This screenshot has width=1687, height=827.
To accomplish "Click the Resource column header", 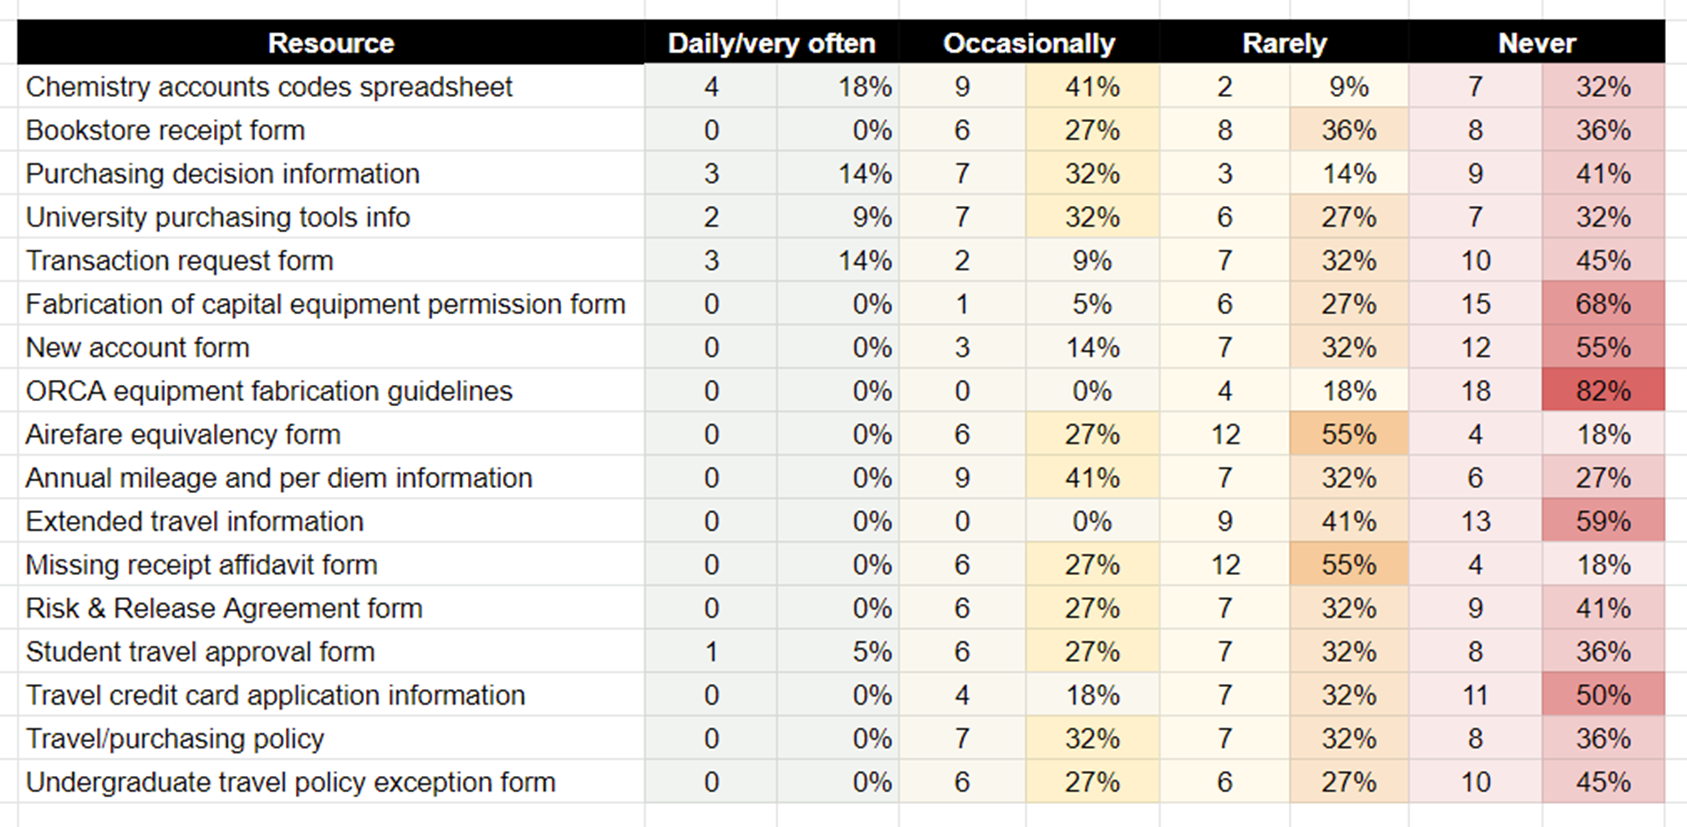I will [331, 43].
